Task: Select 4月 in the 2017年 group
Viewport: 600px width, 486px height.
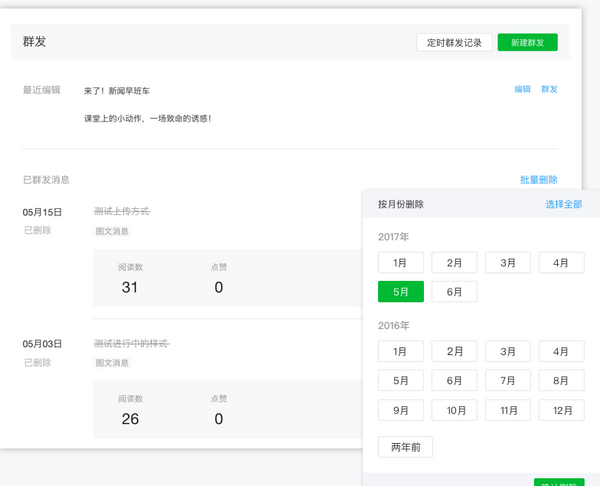Action: coord(561,263)
